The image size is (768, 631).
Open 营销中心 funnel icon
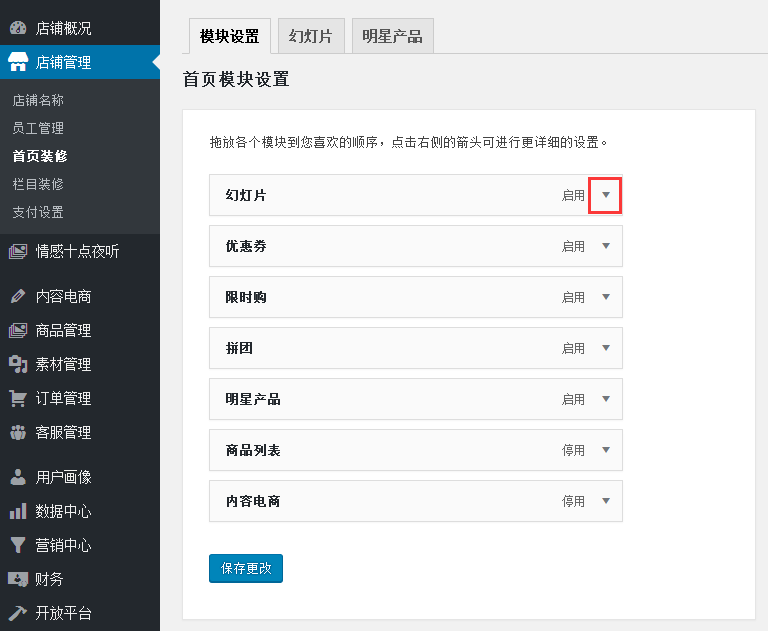pyautogui.click(x=18, y=545)
